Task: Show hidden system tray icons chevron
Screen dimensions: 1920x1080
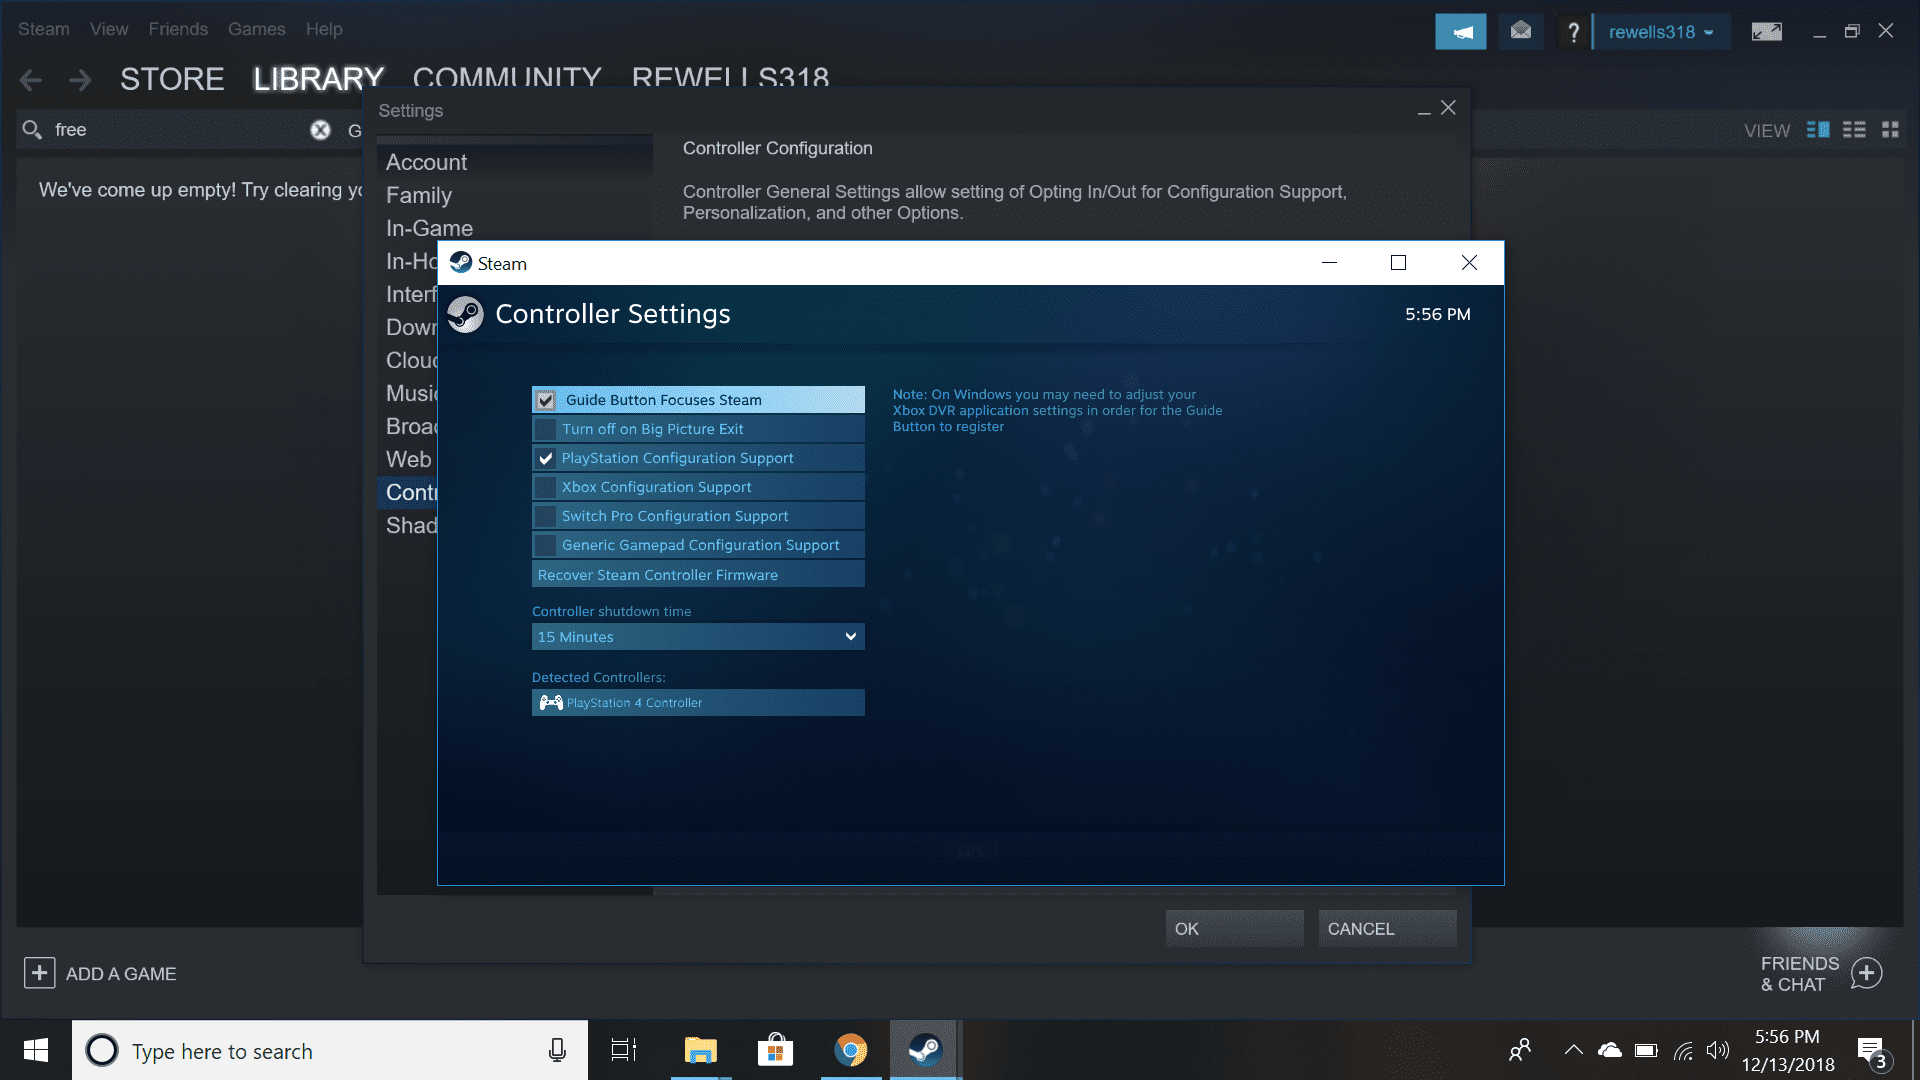Action: (1573, 1050)
